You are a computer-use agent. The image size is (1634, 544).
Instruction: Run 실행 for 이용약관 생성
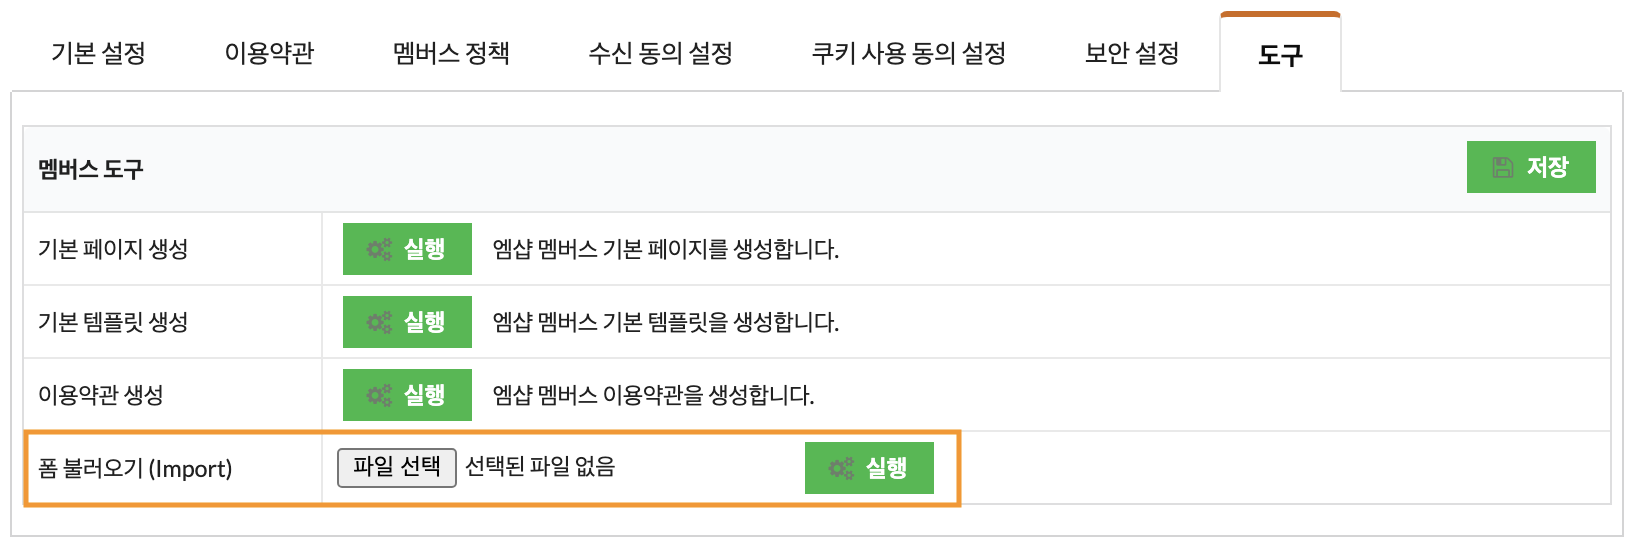click(407, 395)
